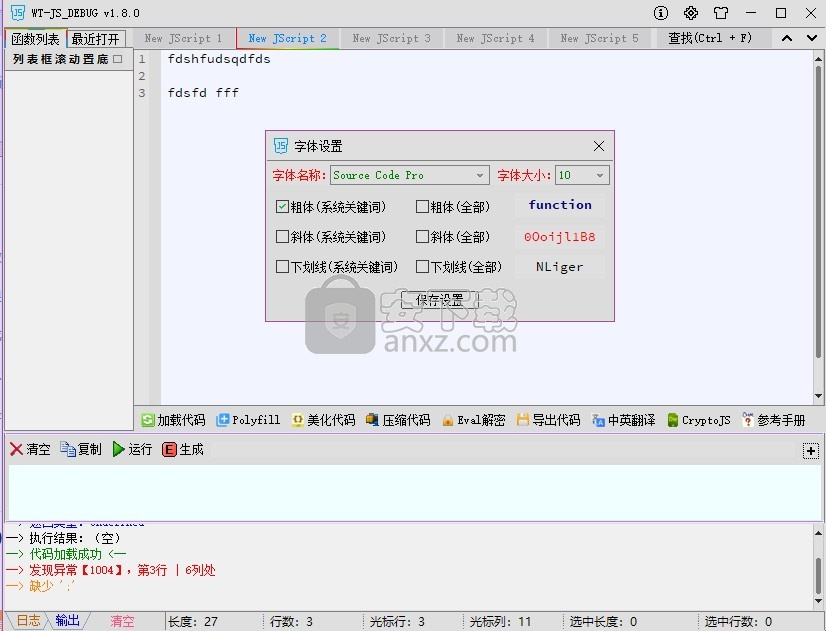Screen dimensions: 826x631
Task: Click the 执行结果: (空) log line
Action: [63, 538]
